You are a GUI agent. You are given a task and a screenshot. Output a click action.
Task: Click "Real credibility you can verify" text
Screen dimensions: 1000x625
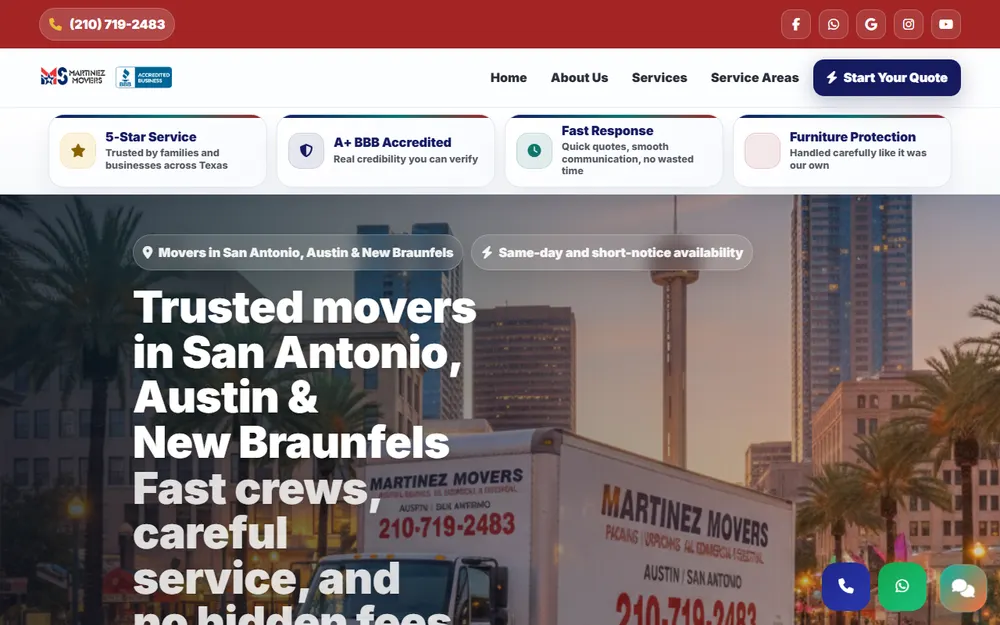click(x=406, y=159)
